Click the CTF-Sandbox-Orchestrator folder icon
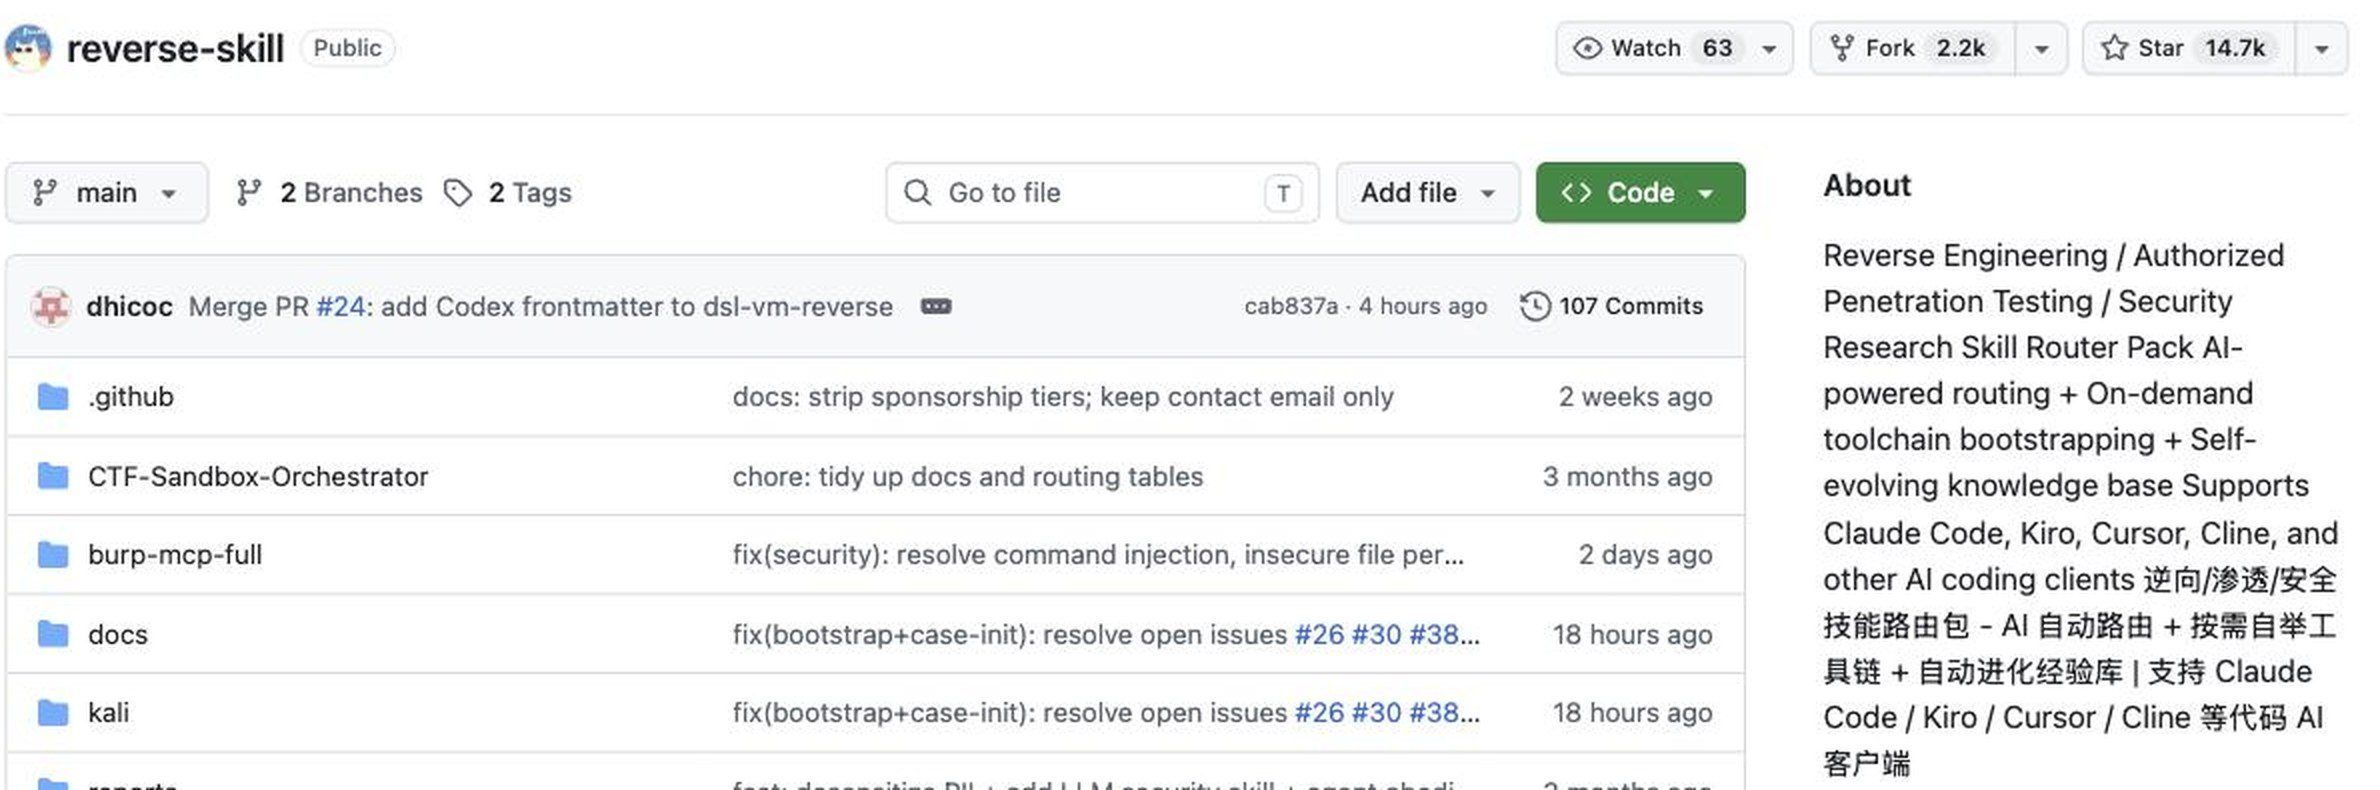Screen dimensions: 2380x790 pyautogui.click(x=53, y=476)
